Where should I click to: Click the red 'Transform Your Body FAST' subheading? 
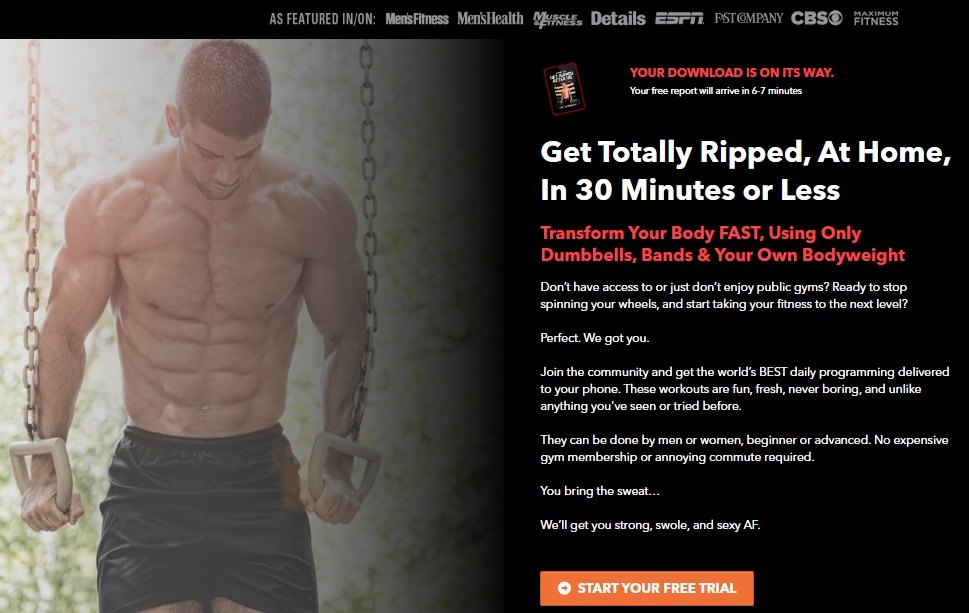point(722,244)
